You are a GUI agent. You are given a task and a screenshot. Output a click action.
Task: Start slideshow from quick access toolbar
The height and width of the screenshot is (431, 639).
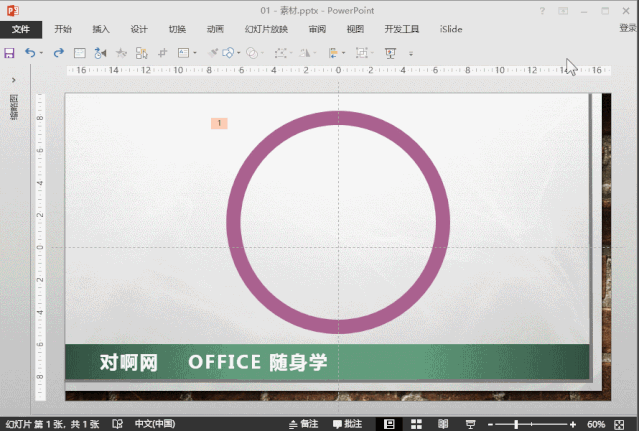[x=390, y=53]
